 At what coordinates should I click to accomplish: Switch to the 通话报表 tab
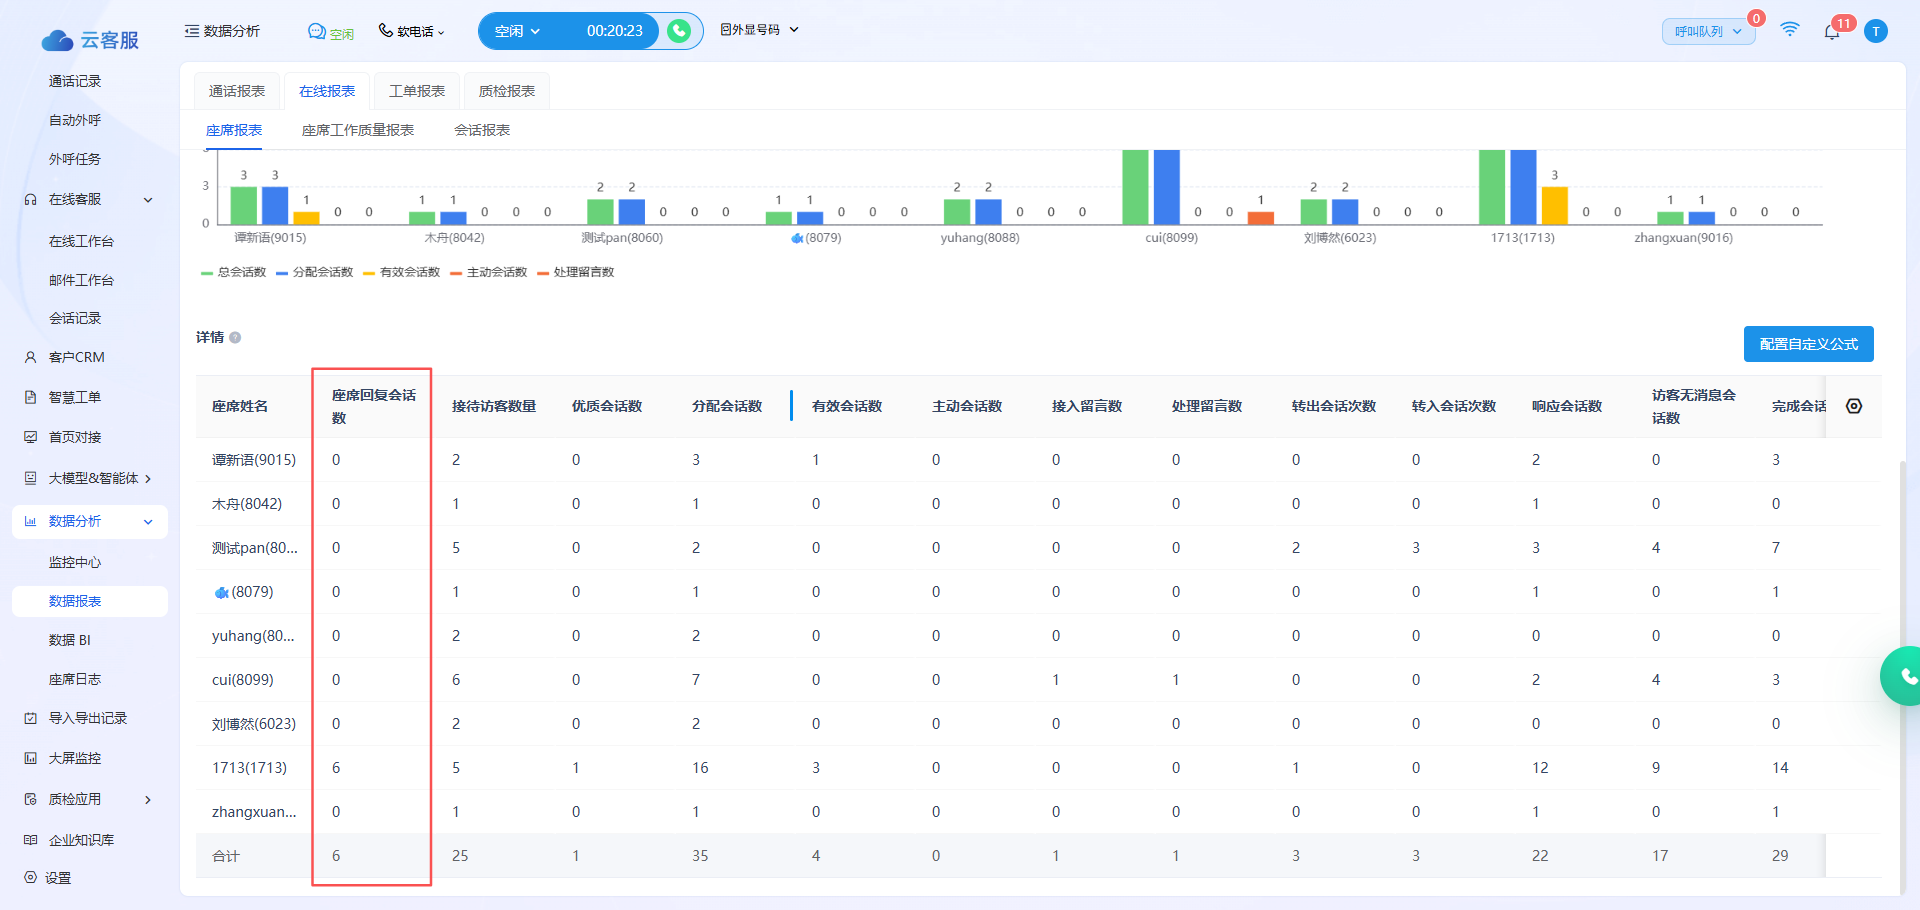click(x=237, y=91)
